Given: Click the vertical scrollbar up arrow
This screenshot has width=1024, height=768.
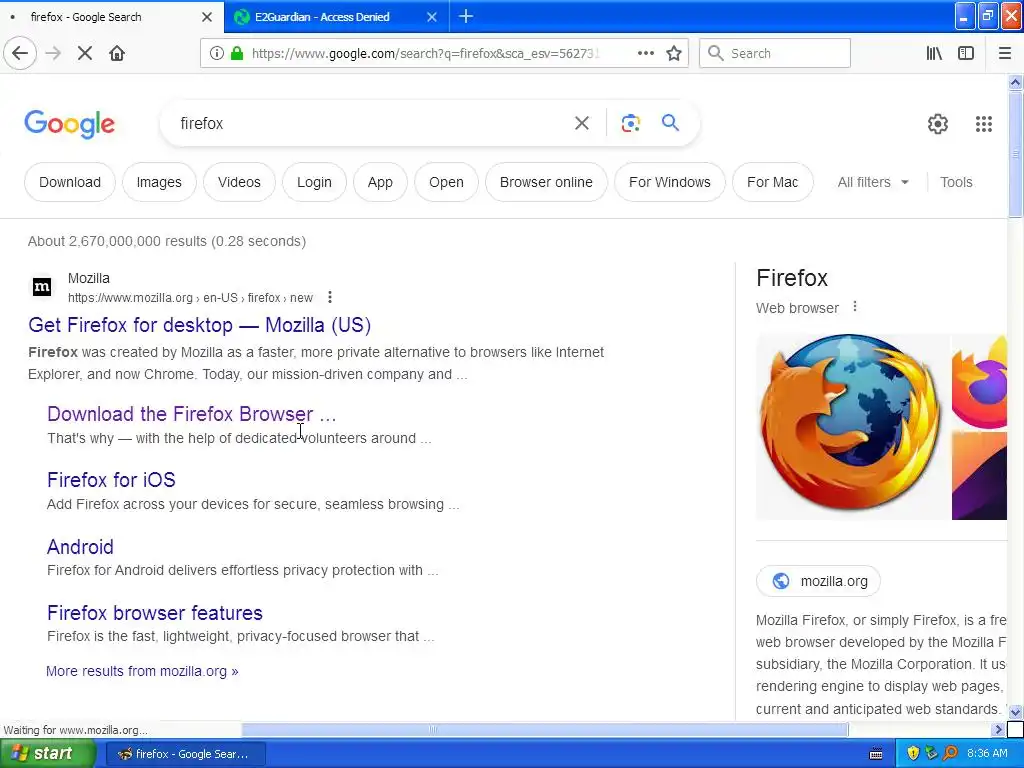Looking at the screenshot, I should point(1015,82).
